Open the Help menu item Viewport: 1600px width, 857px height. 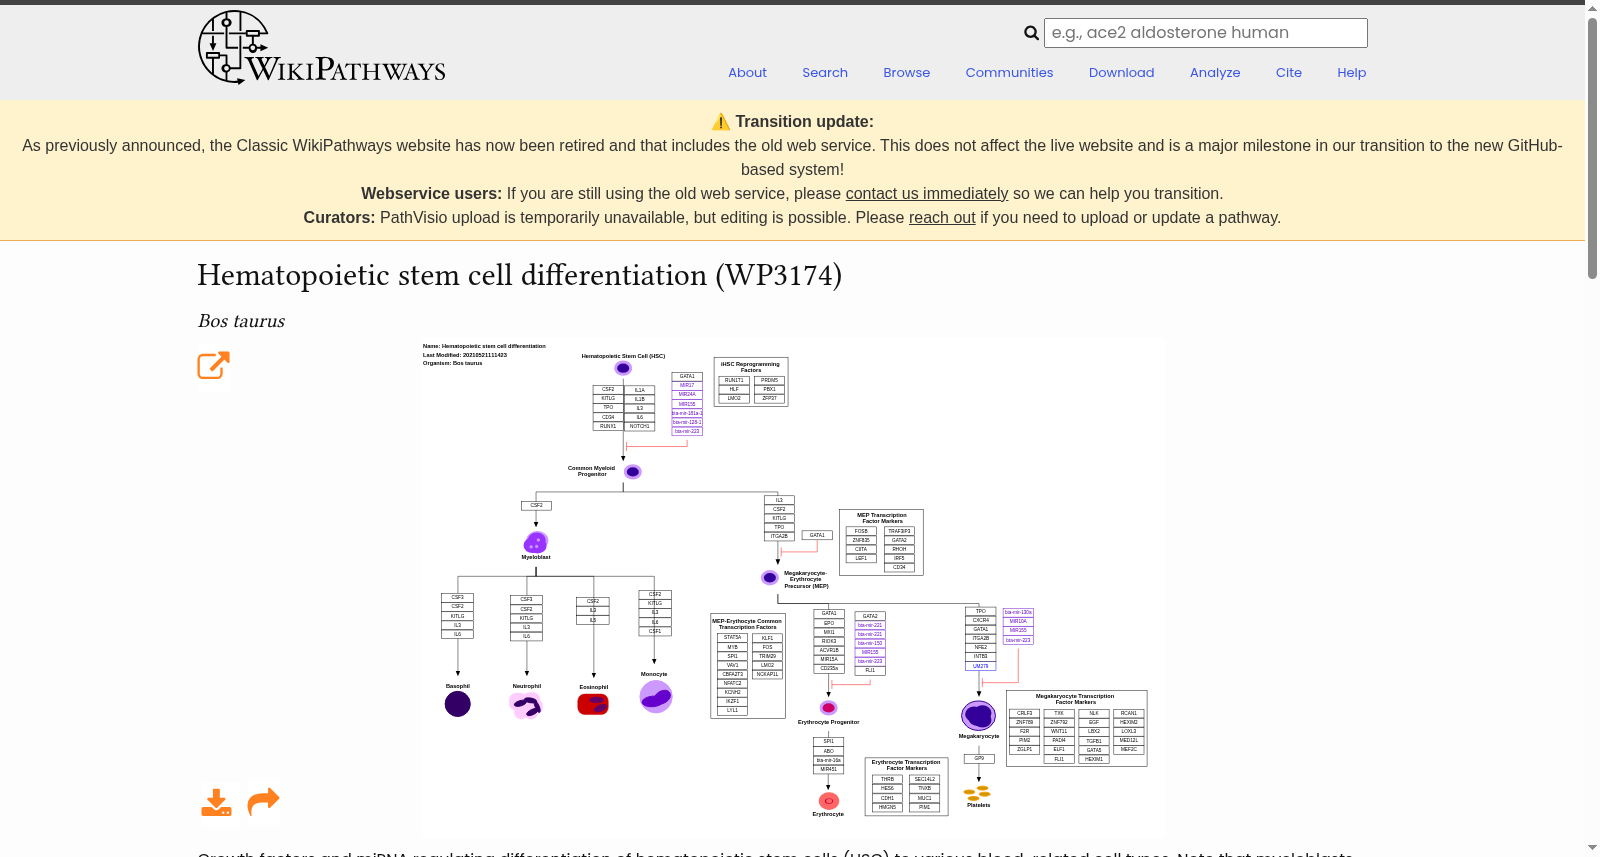[1351, 73]
